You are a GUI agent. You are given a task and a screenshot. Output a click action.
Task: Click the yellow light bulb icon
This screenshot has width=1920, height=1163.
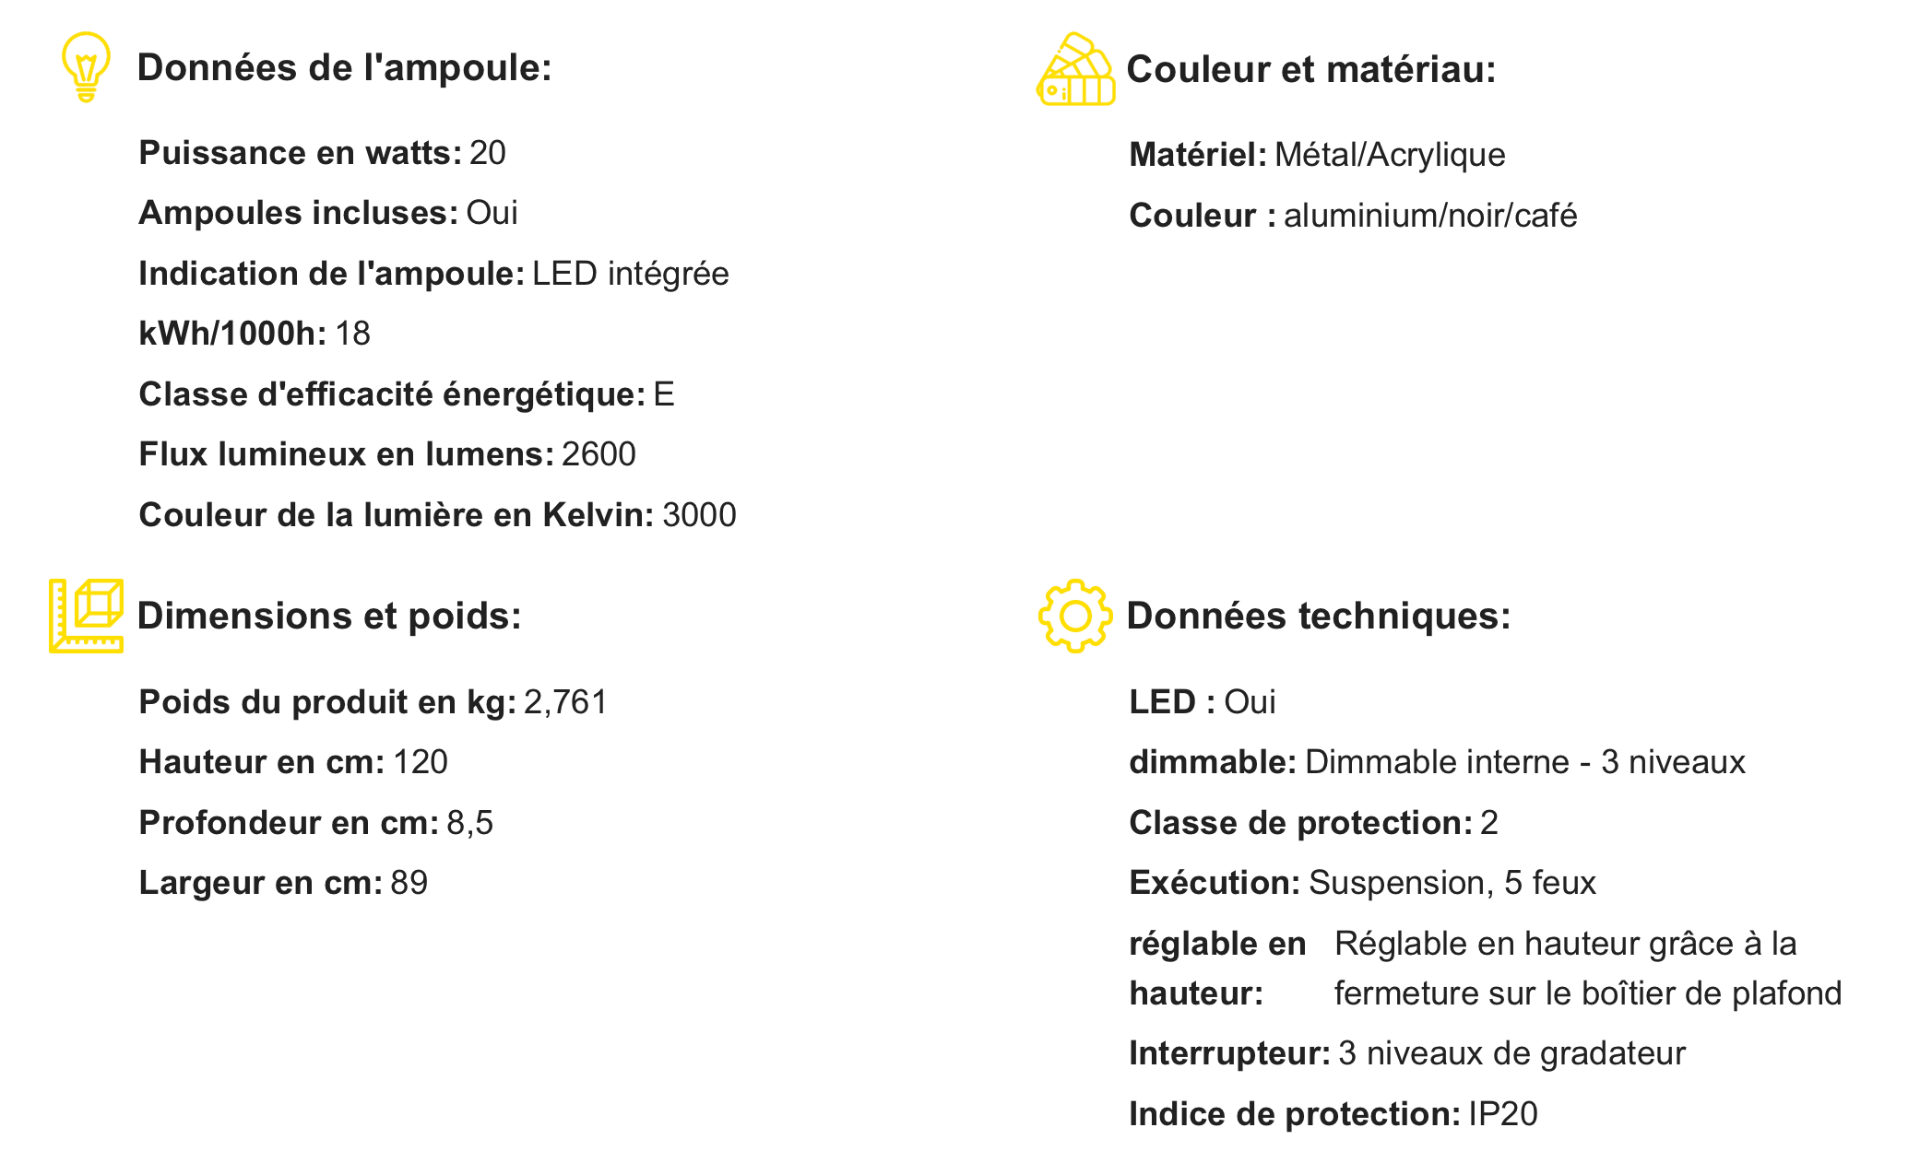86,67
